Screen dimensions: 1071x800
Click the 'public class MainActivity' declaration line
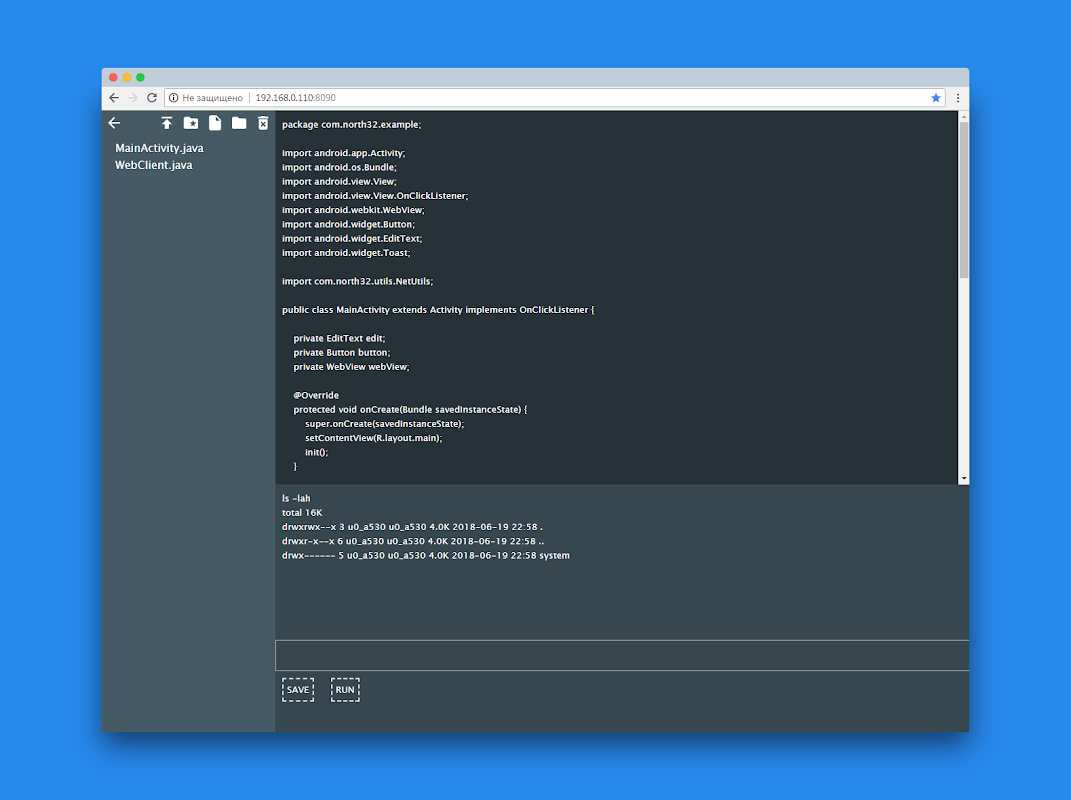439,310
